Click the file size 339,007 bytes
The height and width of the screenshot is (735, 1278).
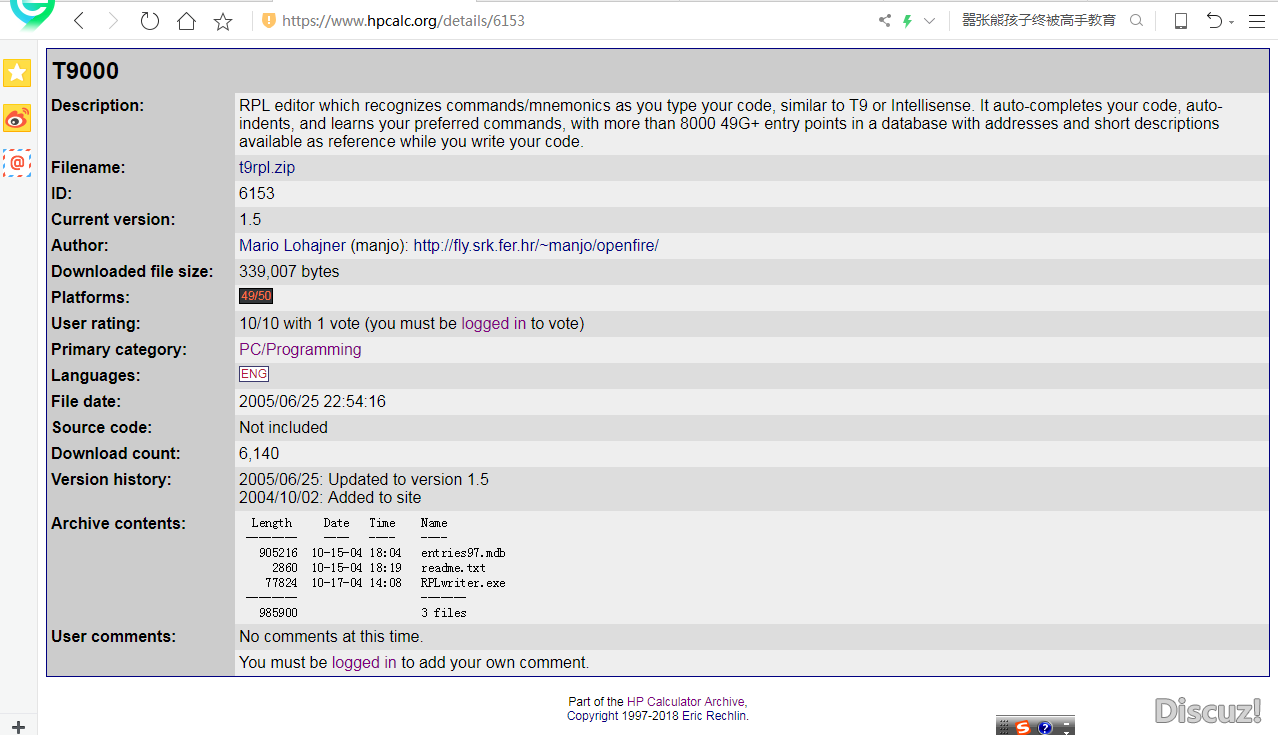coord(289,272)
